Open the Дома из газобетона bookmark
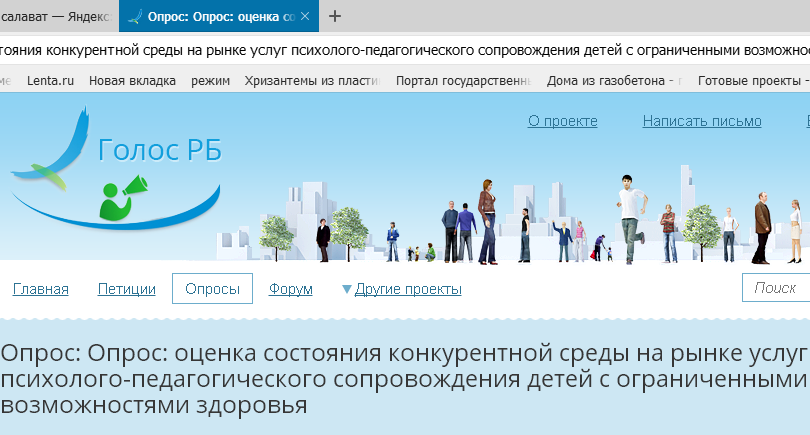The height and width of the screenshot is (435, 810). coord(615,81)
